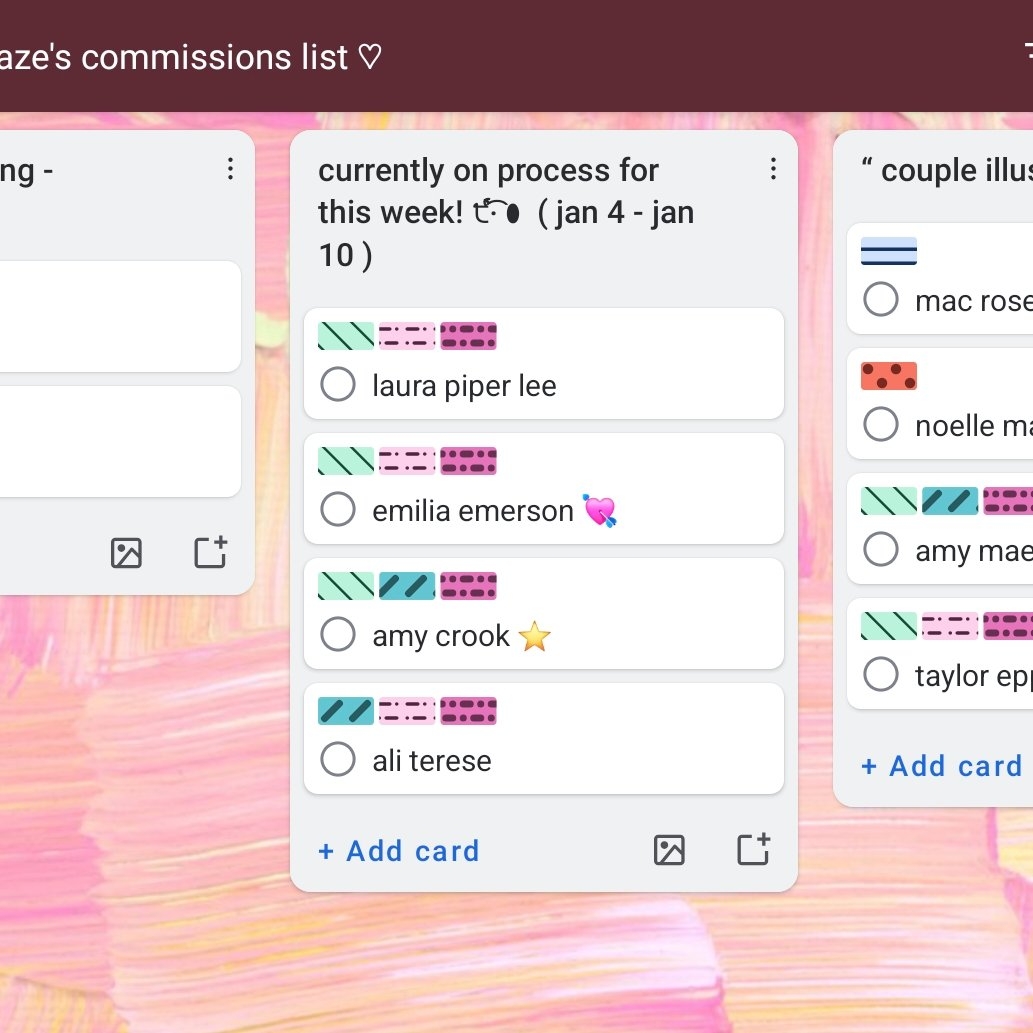Mark laura piper lee card complete

pyautogui.click(x=338, y=386)
